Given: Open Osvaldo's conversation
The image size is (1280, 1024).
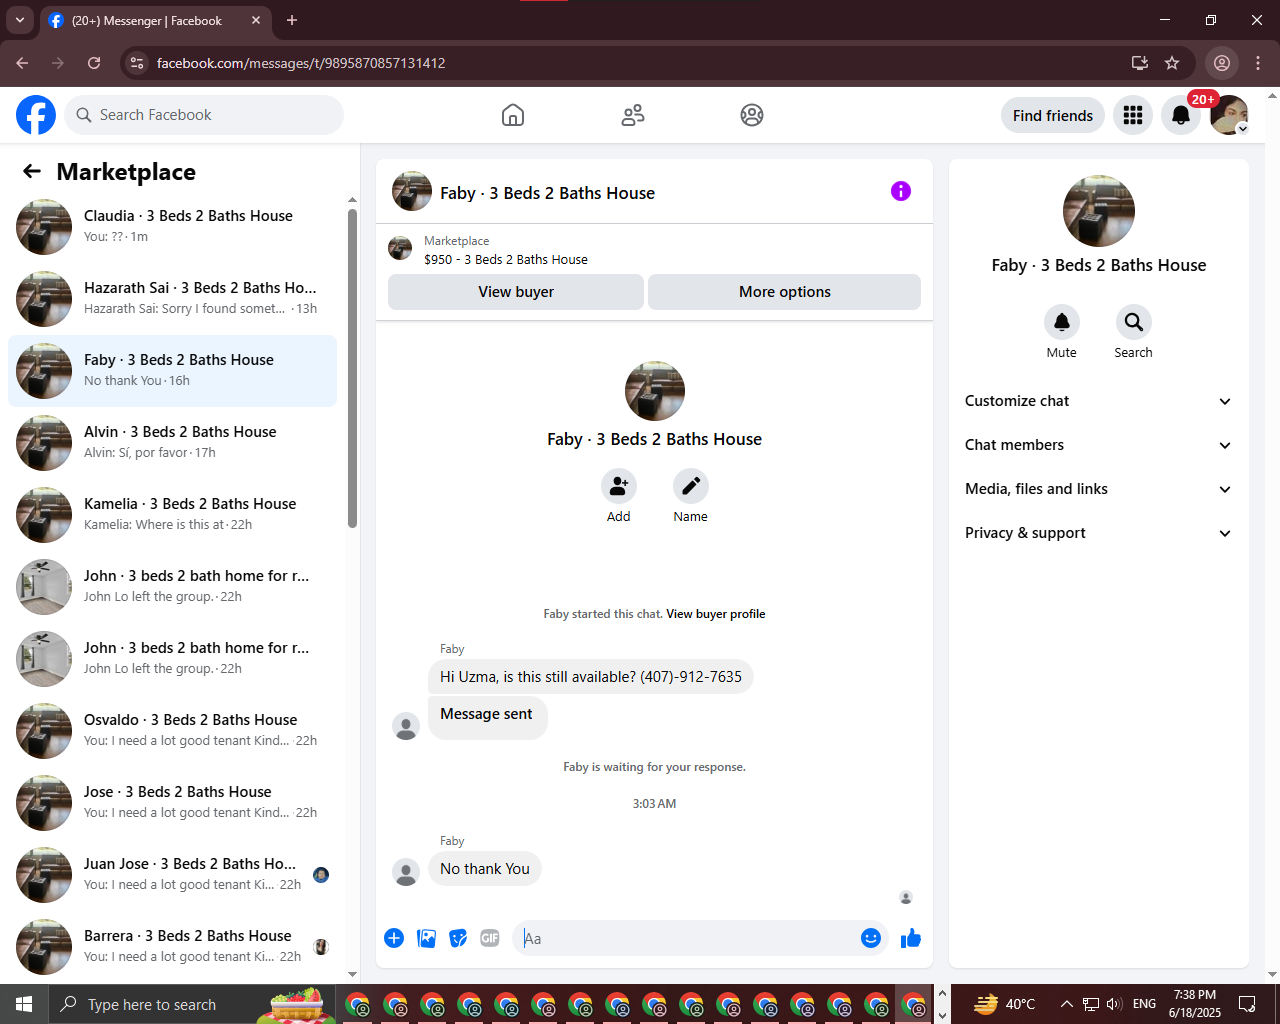Looking at the screenshot, I should point(173,731).
